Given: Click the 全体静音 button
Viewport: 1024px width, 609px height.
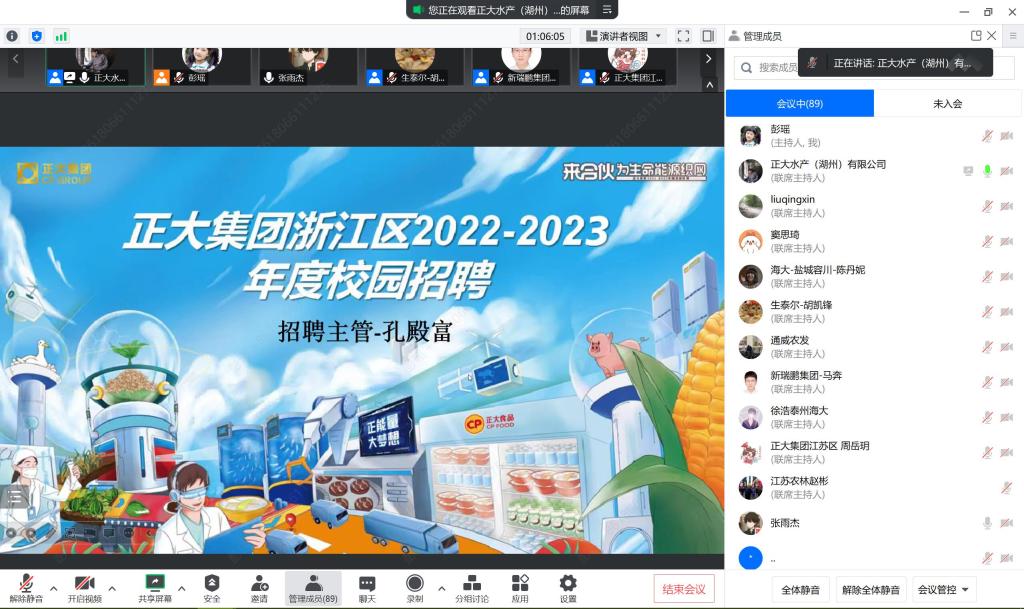Looking at the screenshot, I should (x=800, y=590).
